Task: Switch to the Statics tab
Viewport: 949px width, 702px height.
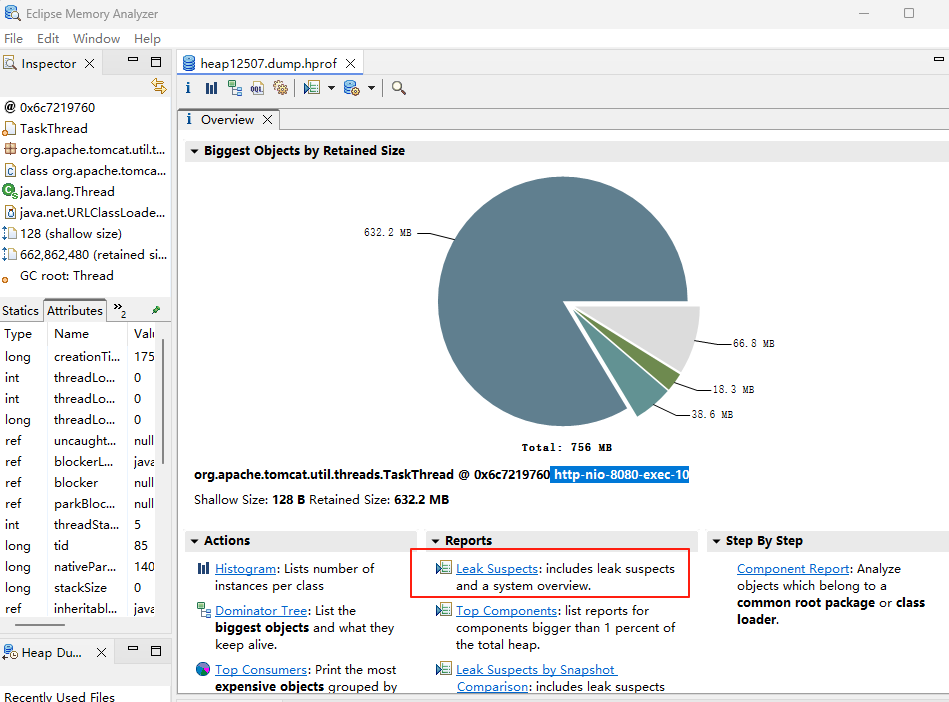Action: 20,310
